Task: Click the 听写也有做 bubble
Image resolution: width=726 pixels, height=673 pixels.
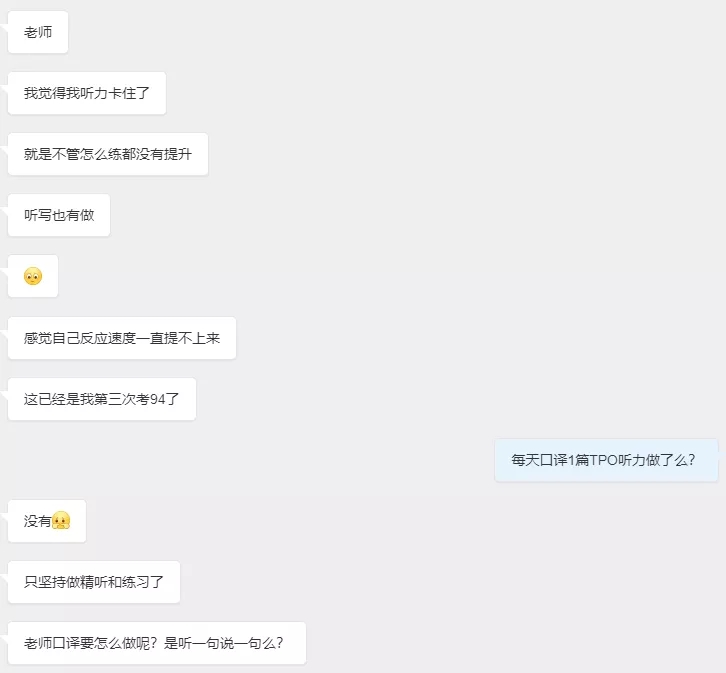Action: point(59,215)
